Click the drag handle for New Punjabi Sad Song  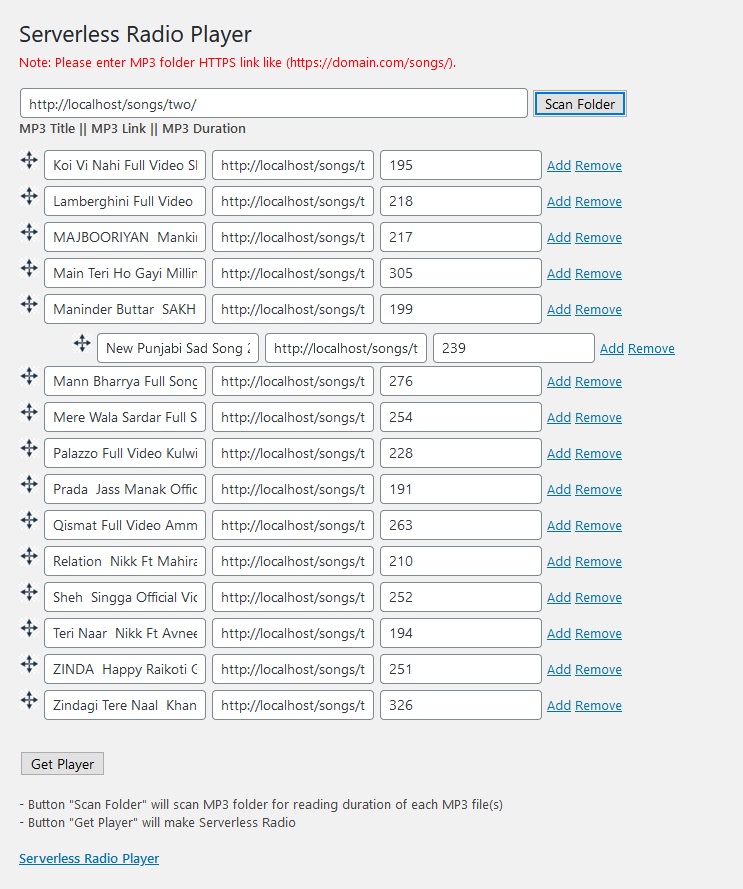(x=82, y=344)
